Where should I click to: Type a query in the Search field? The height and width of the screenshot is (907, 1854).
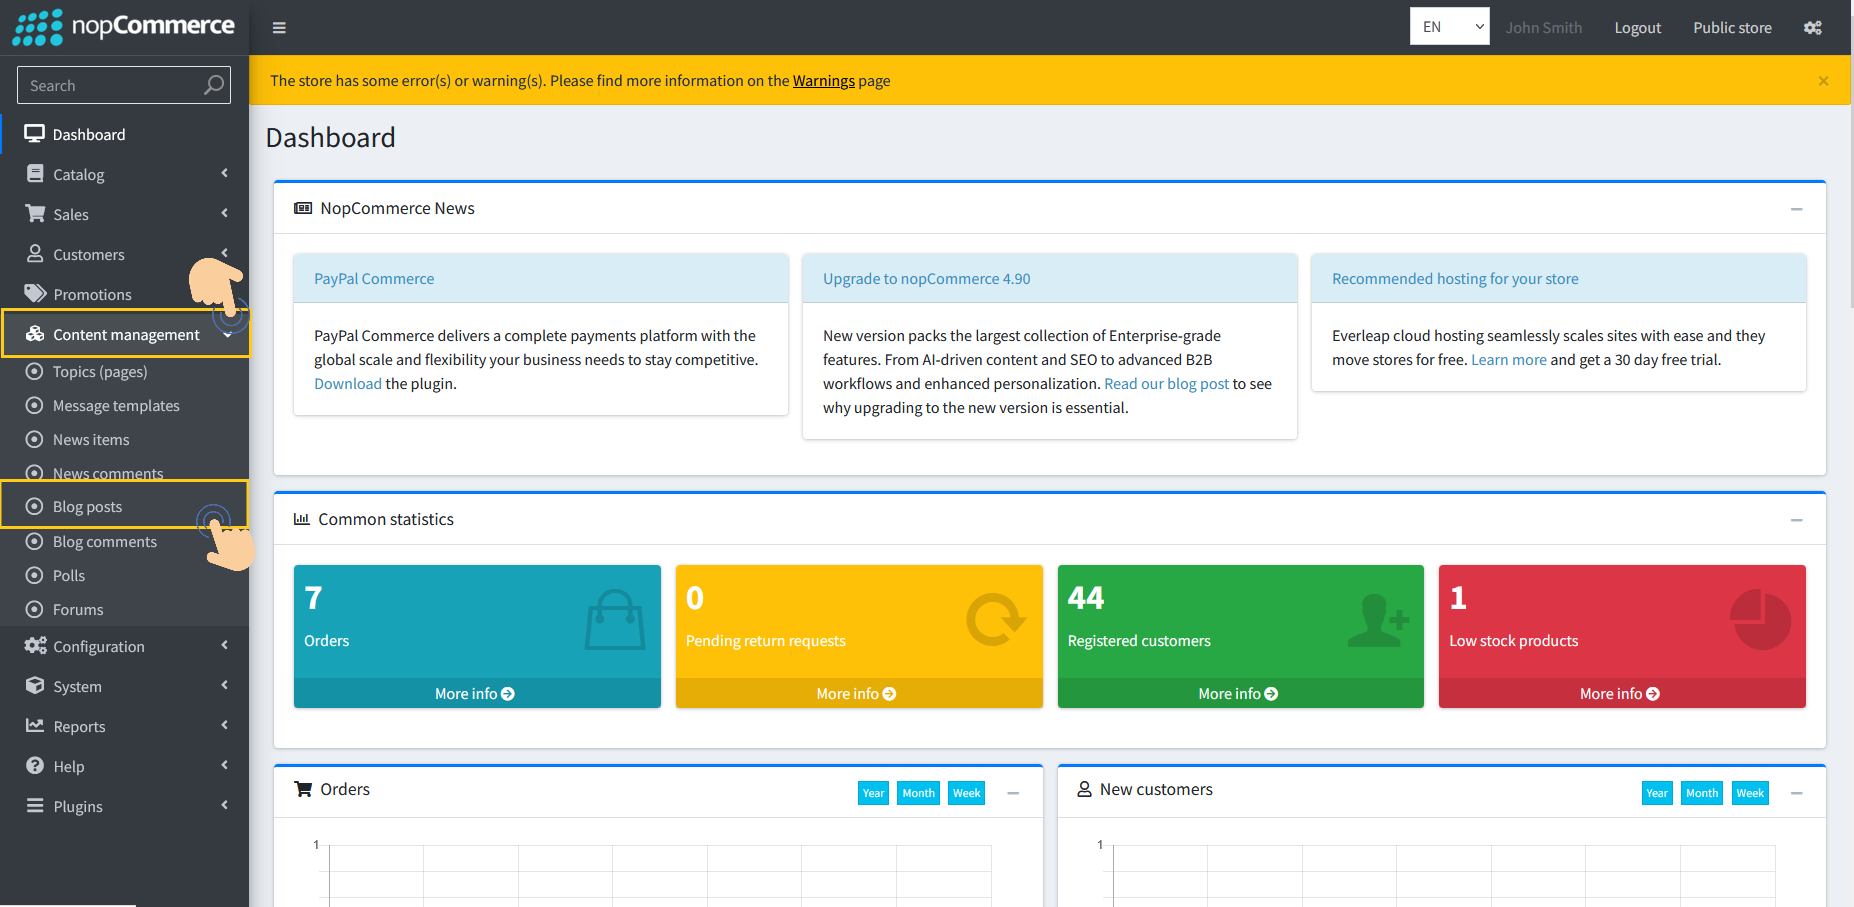pos(110,85)
